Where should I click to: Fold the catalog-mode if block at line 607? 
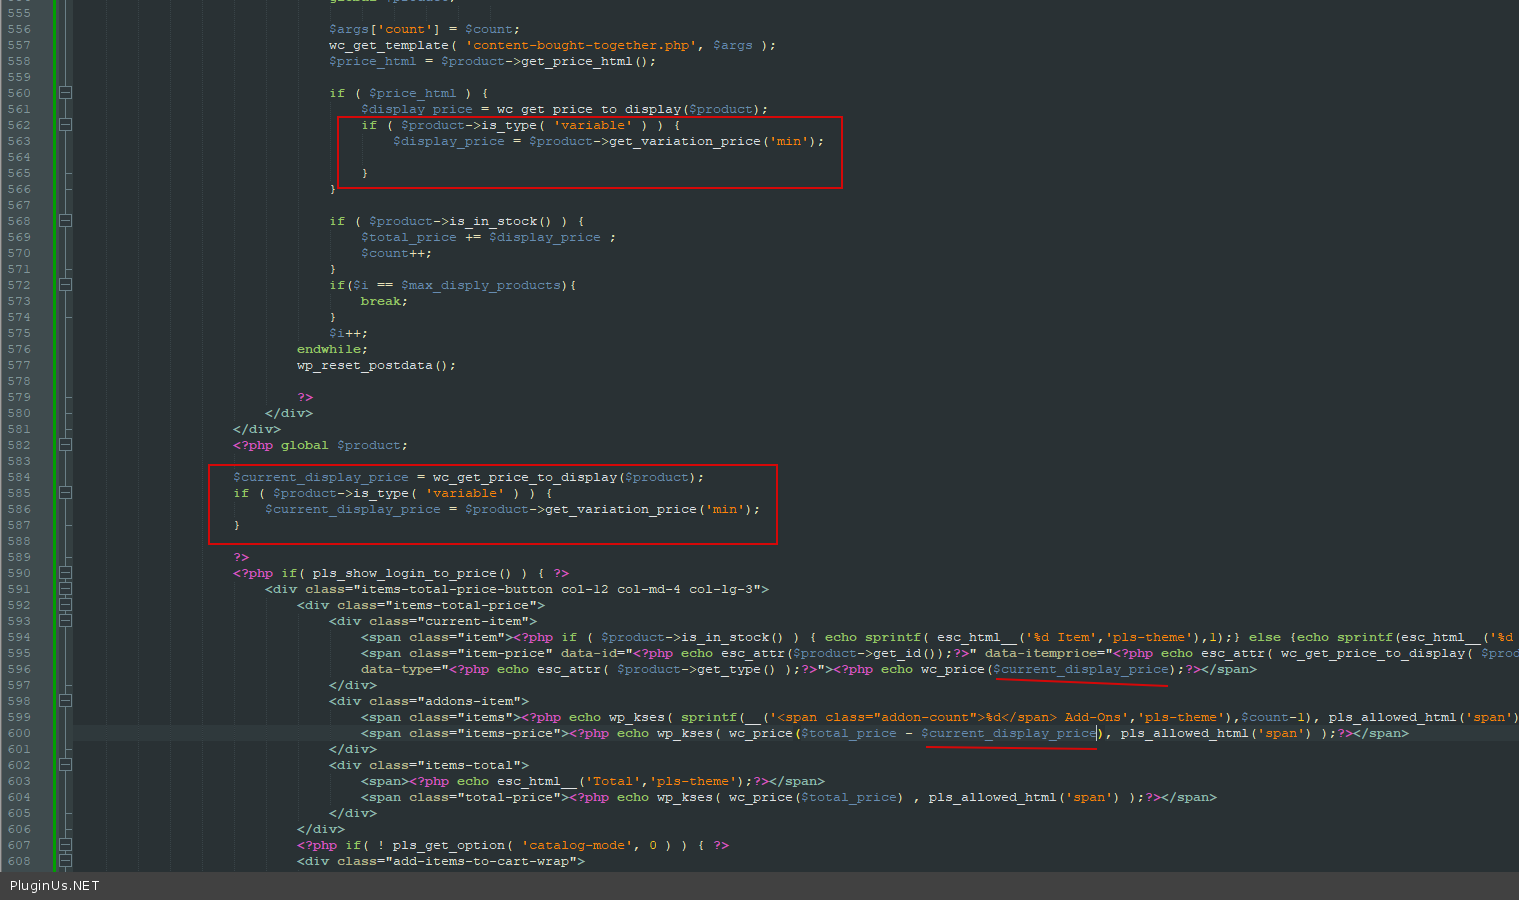coord(65,845)
